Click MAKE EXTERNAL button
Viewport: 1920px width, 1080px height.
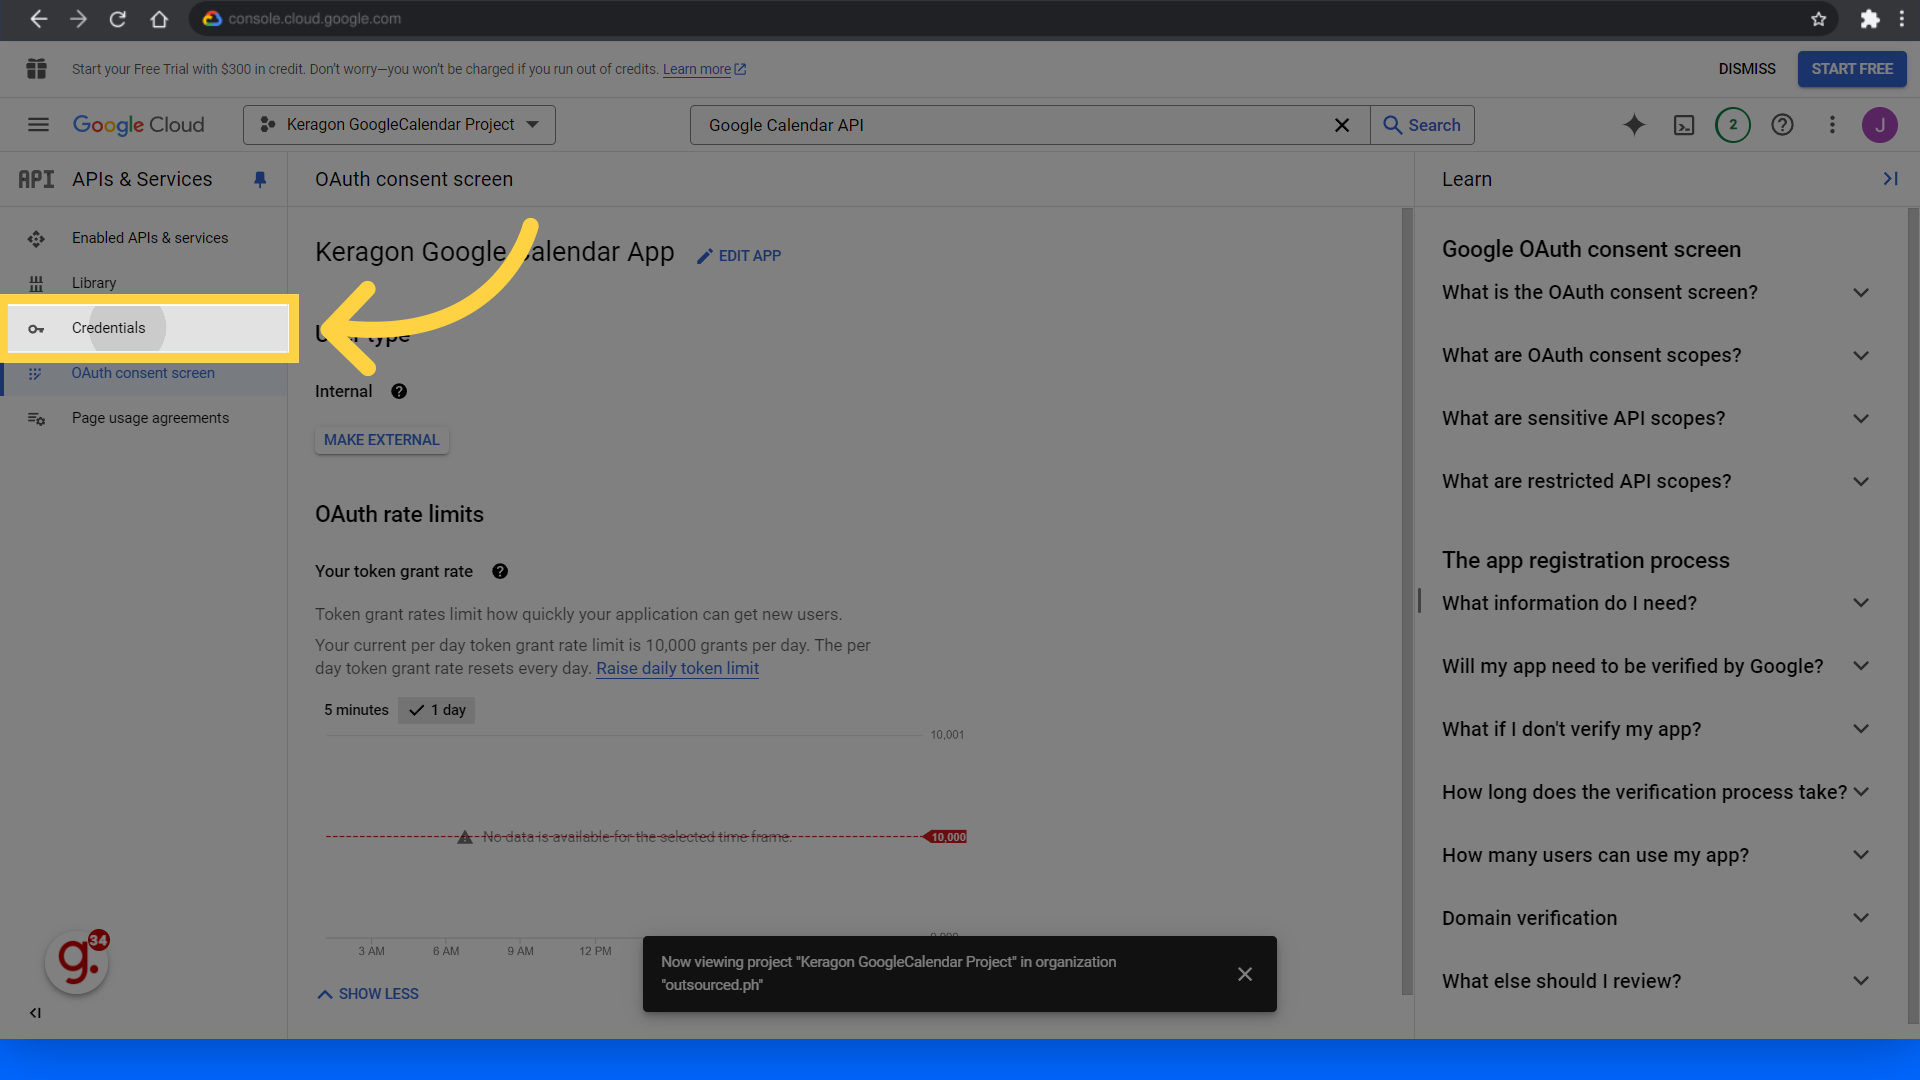coord(382,440)
